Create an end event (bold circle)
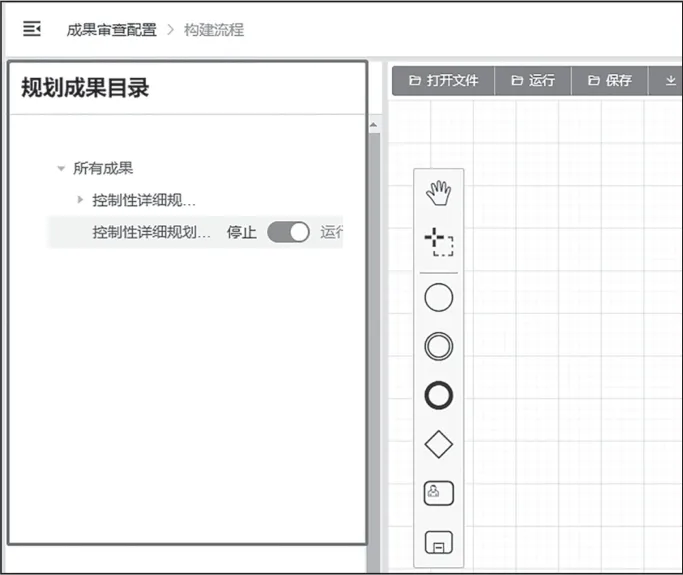 point(439,396)
